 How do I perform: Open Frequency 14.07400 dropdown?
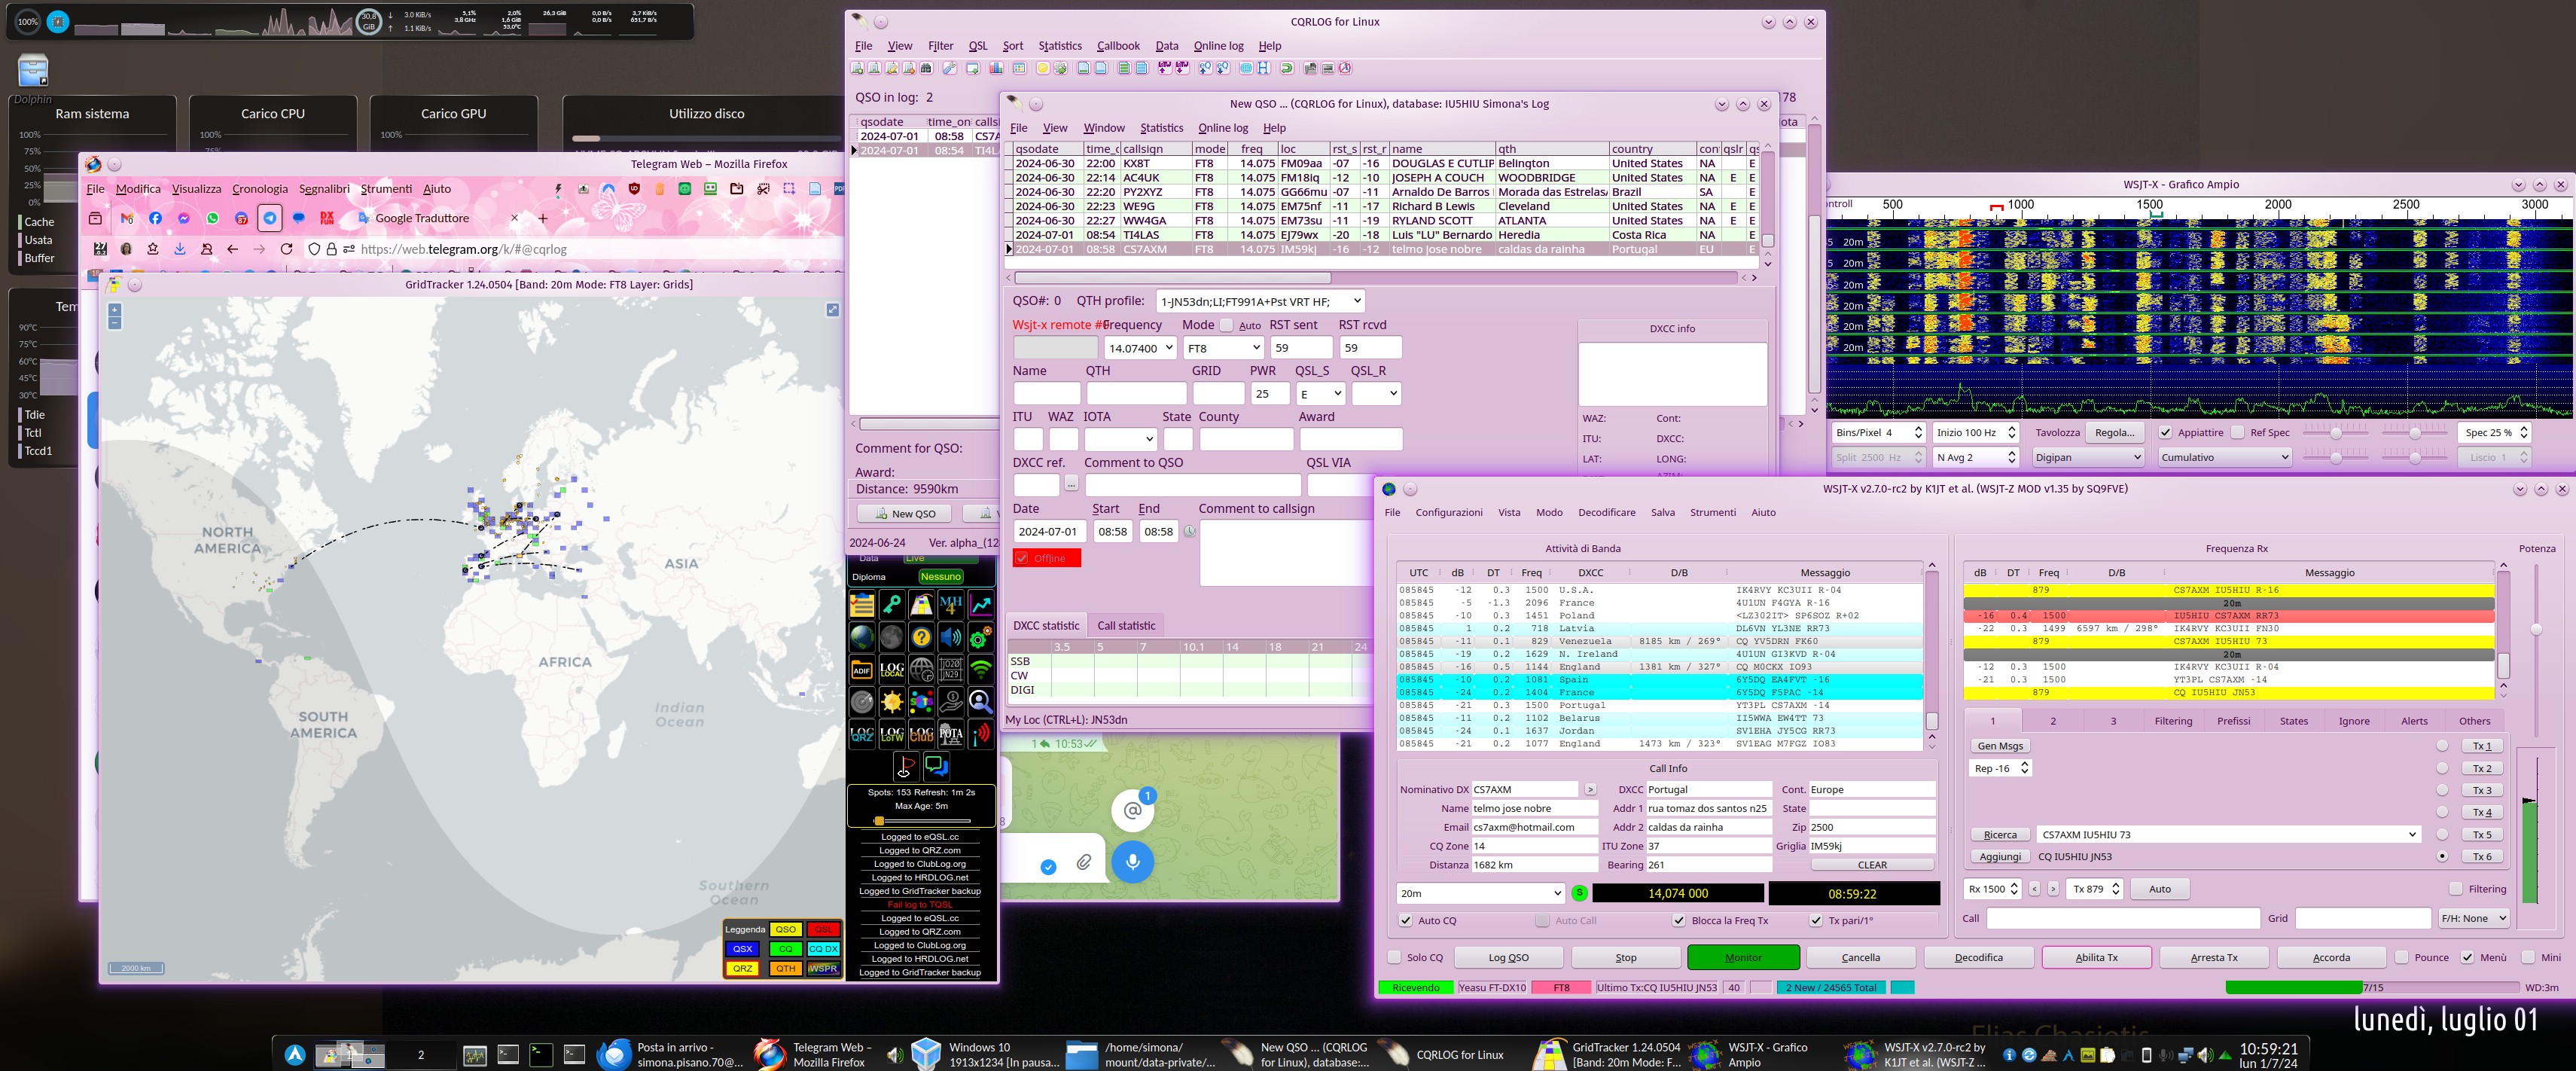[1140, 348]
